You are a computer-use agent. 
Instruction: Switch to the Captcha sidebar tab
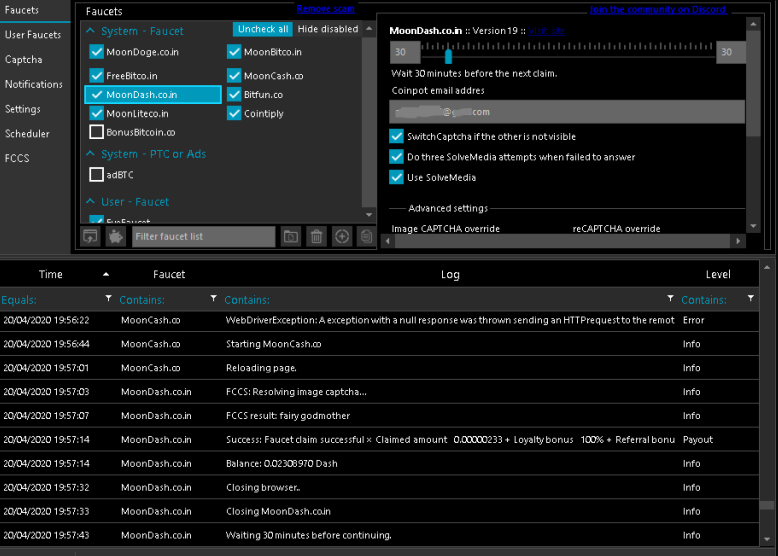(23, 60)
